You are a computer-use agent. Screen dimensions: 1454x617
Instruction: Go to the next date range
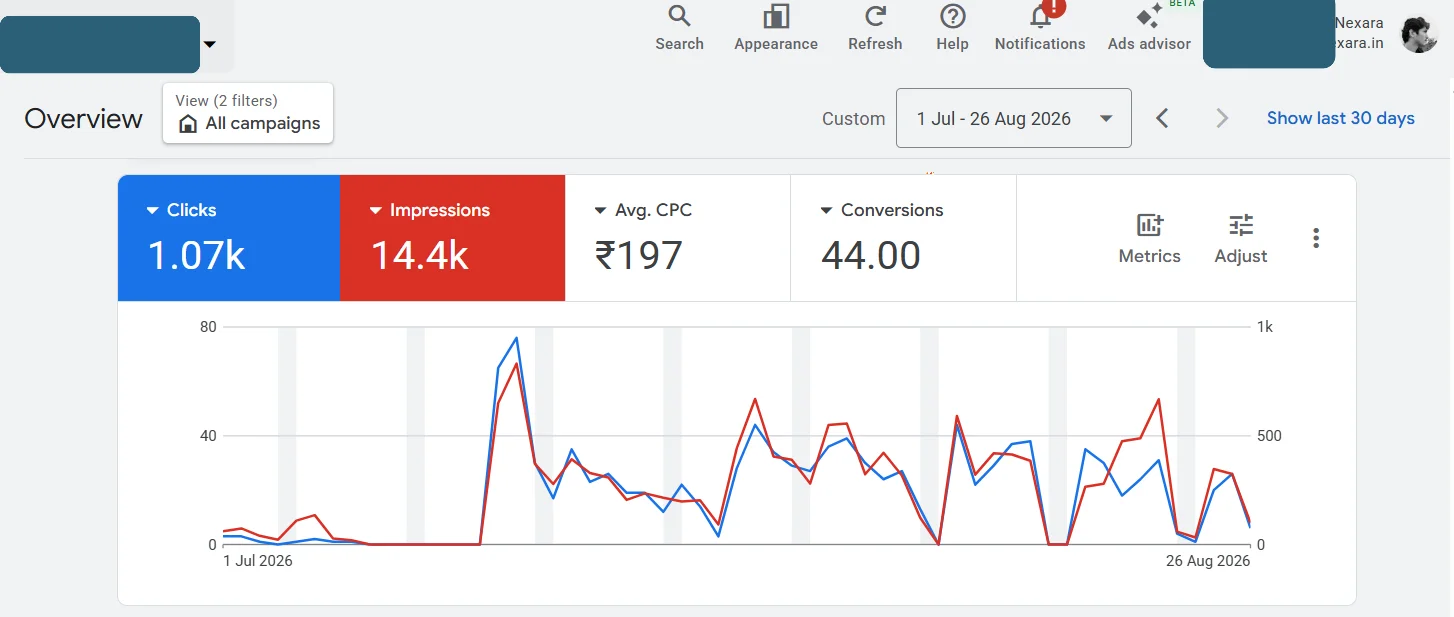(x=1222, y=118)
